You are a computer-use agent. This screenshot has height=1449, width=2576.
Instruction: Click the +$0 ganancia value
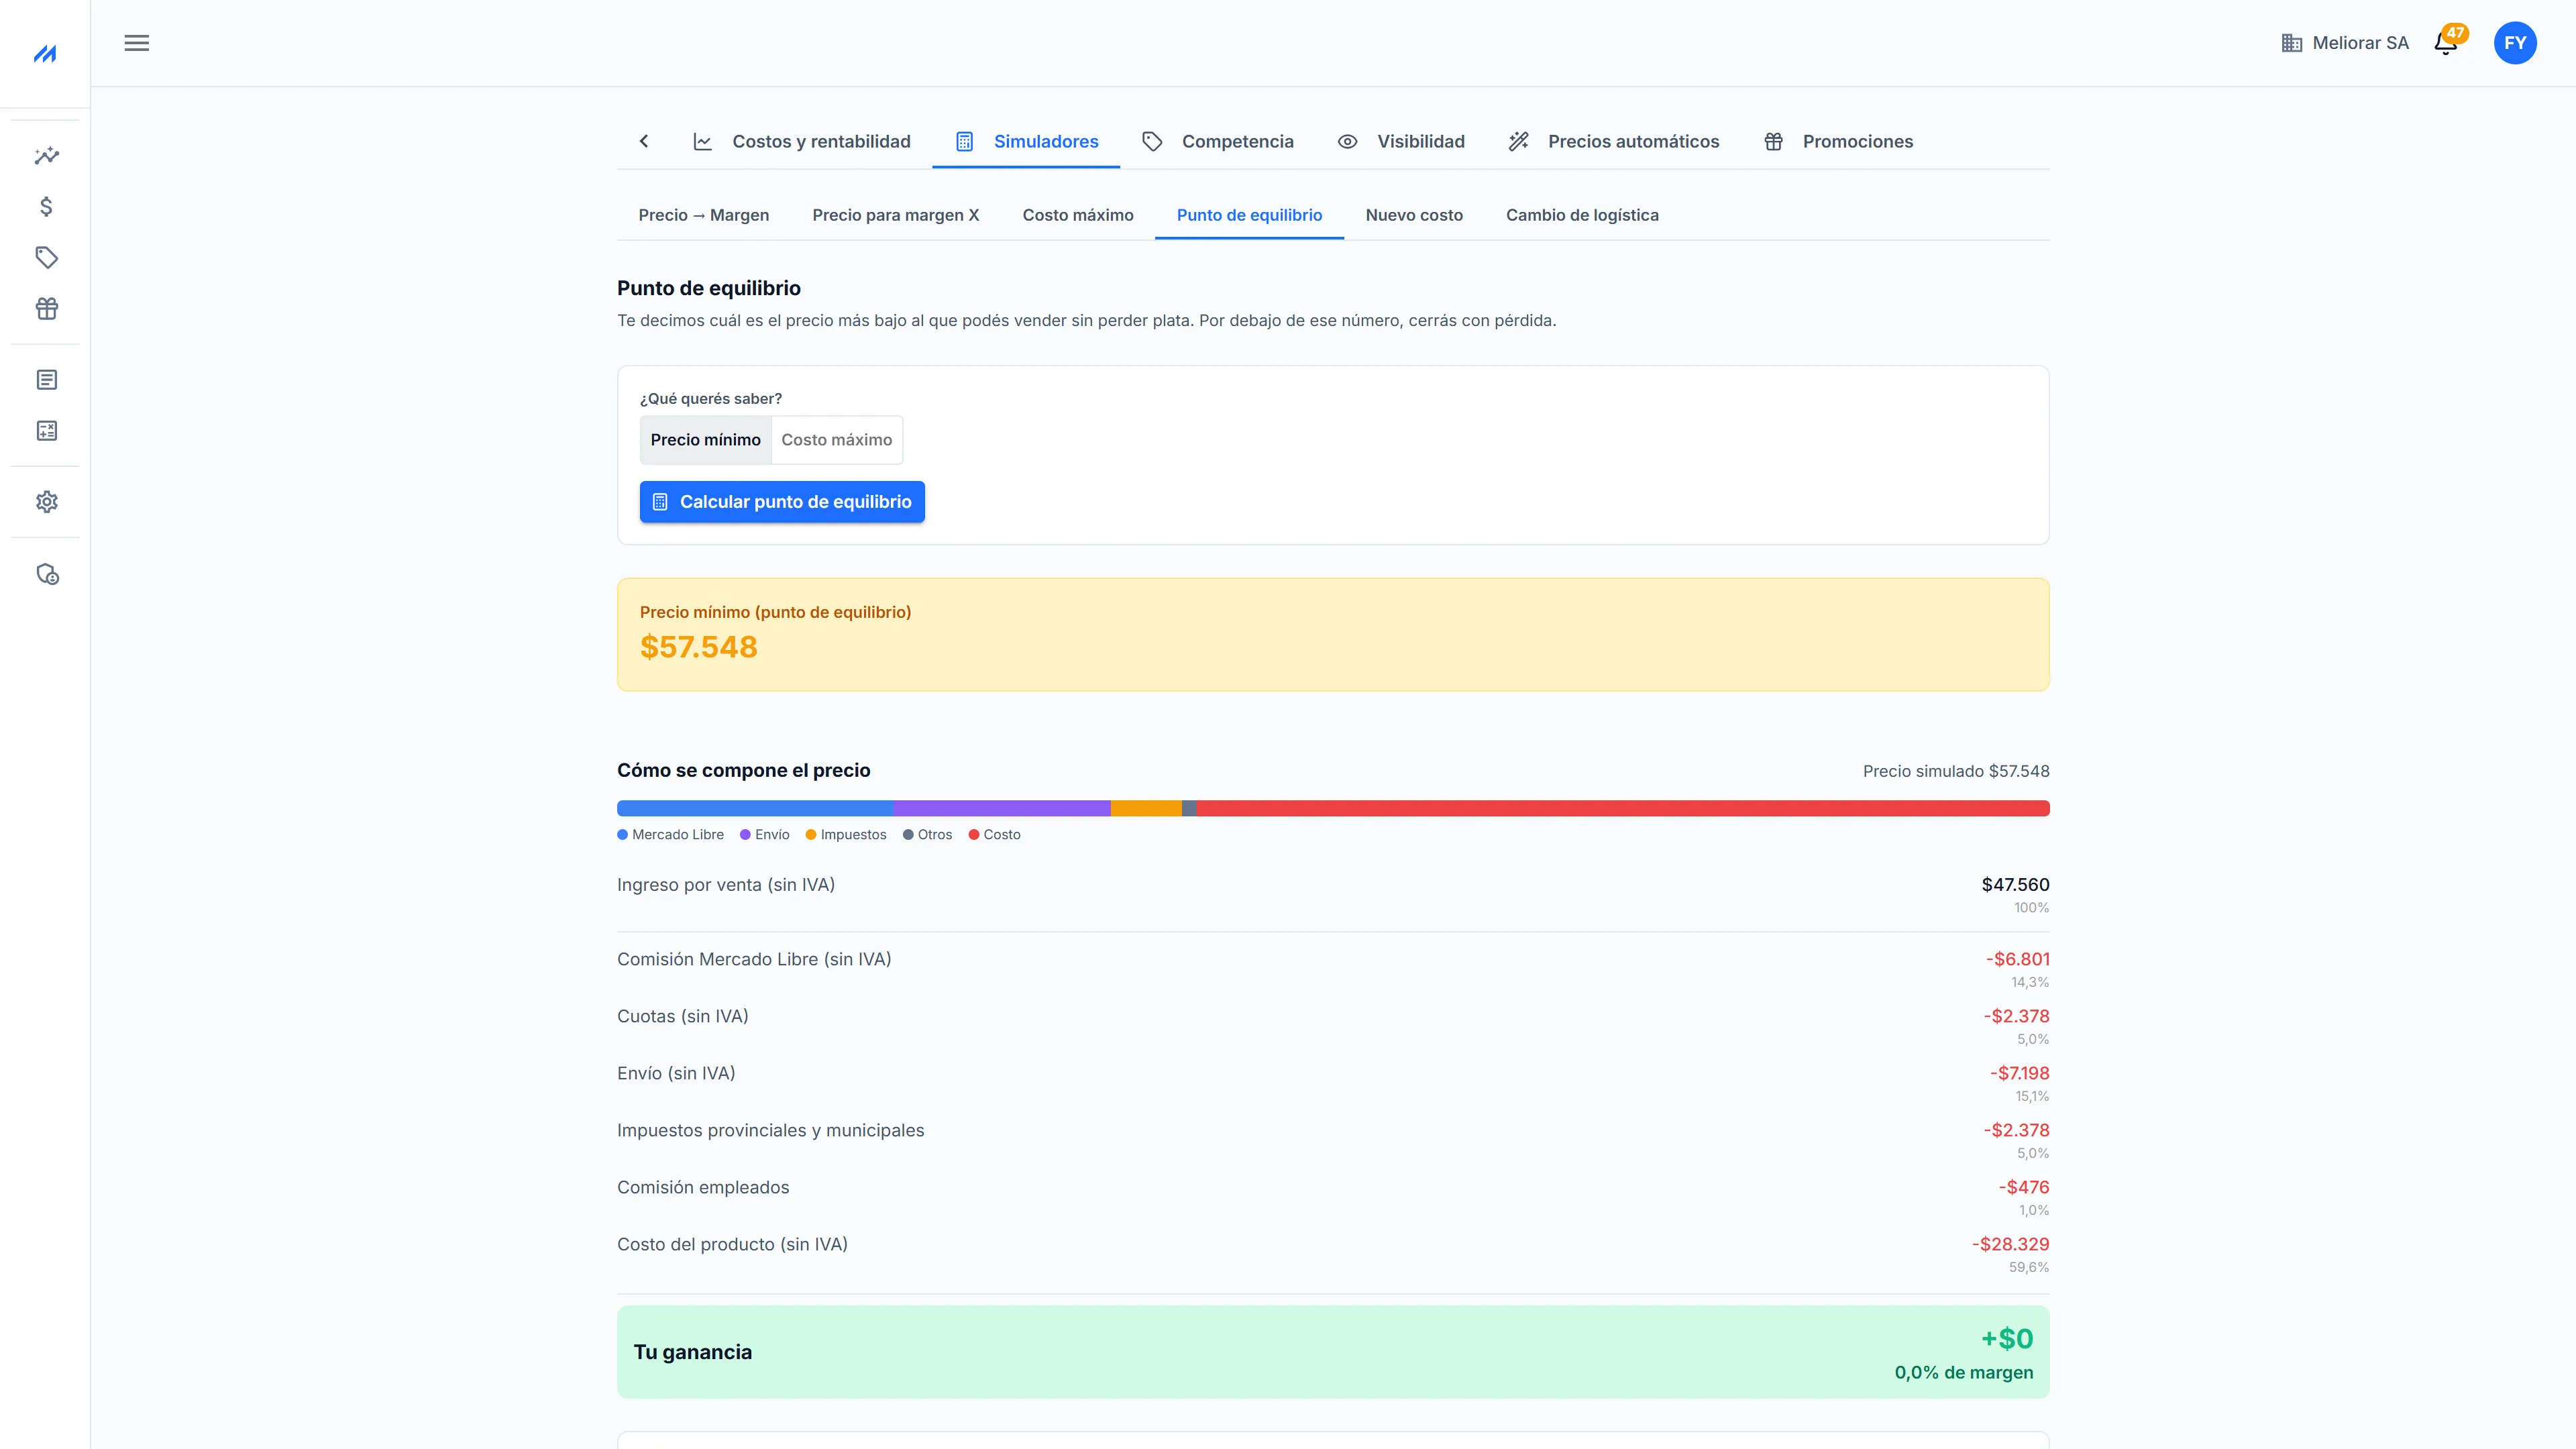(x=2007, y=1339)
